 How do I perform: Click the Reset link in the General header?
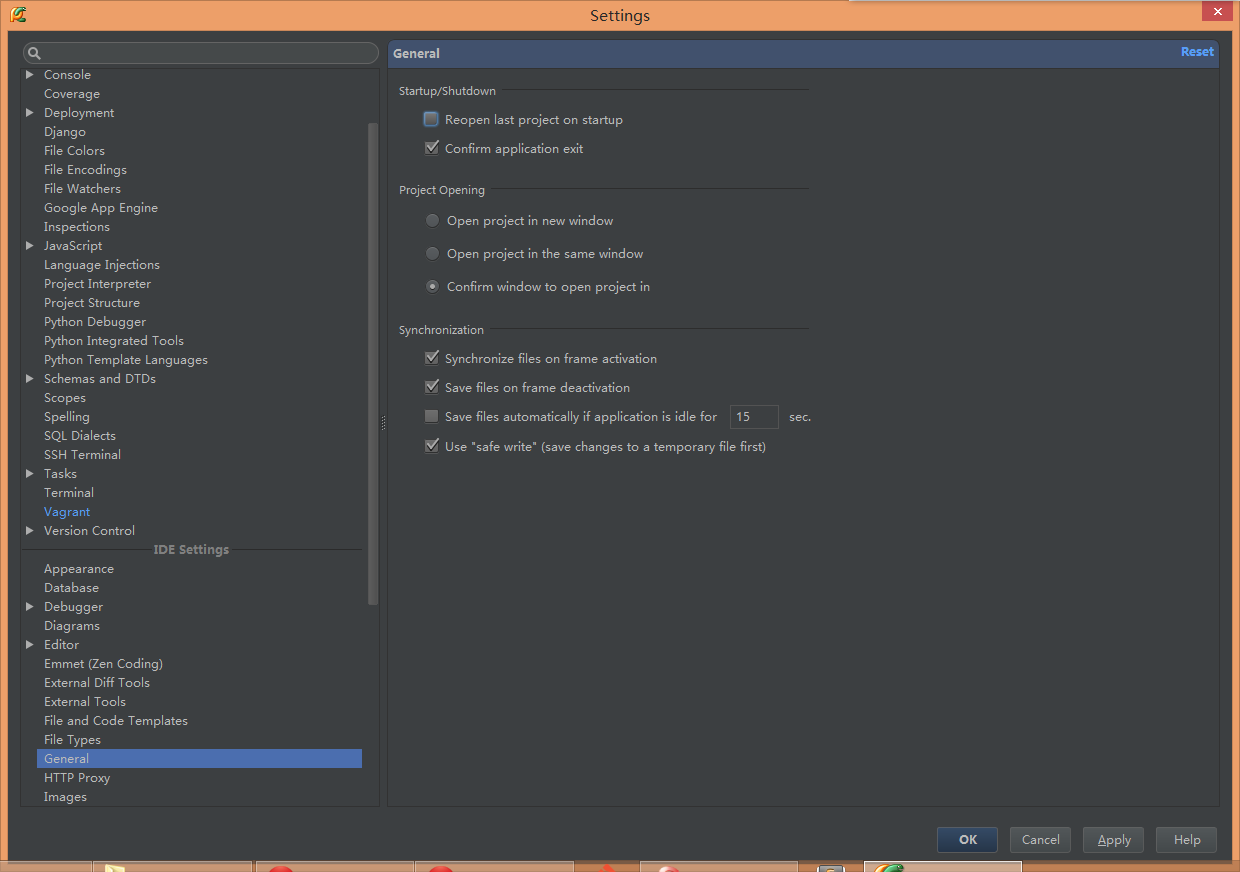pyautogui.click(x=1197, y=52)
